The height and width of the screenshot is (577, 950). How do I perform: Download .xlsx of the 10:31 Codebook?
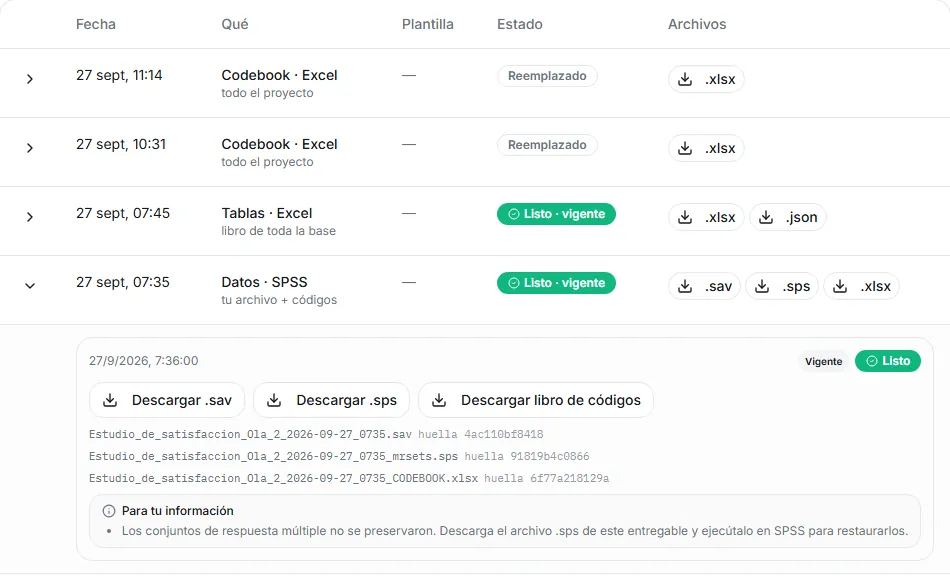coord(706,148)
